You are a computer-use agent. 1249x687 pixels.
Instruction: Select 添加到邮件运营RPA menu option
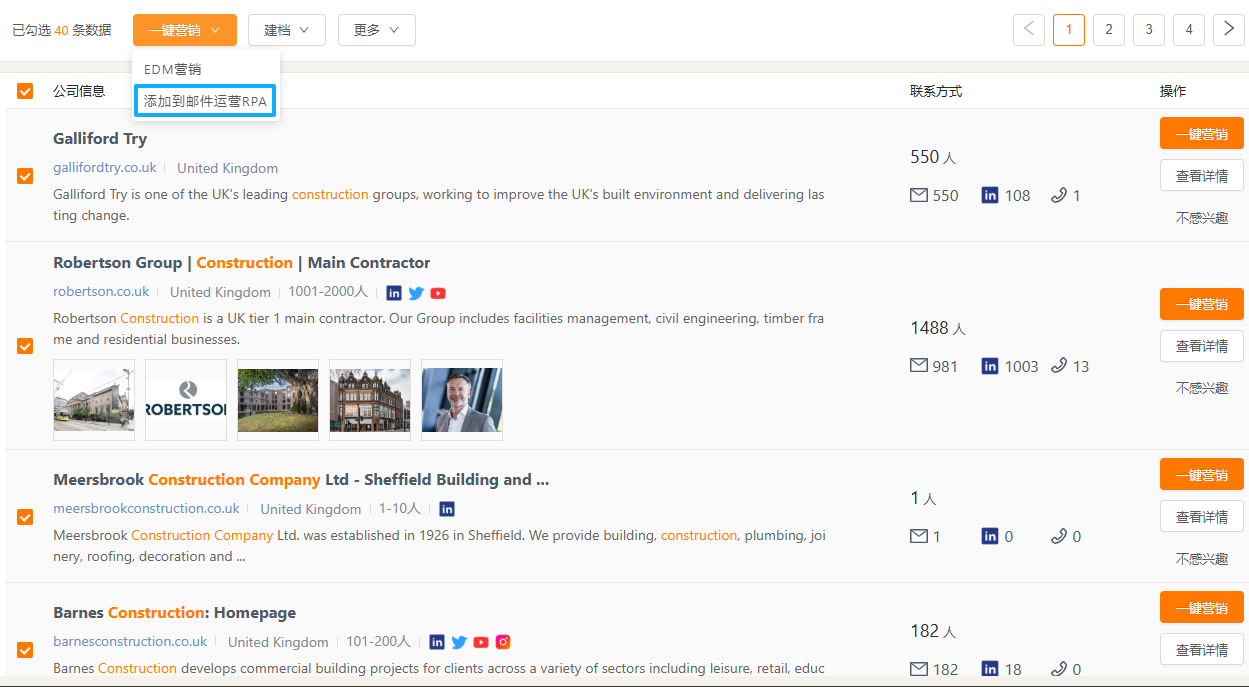pyautogui.click(x=206, y=101)
